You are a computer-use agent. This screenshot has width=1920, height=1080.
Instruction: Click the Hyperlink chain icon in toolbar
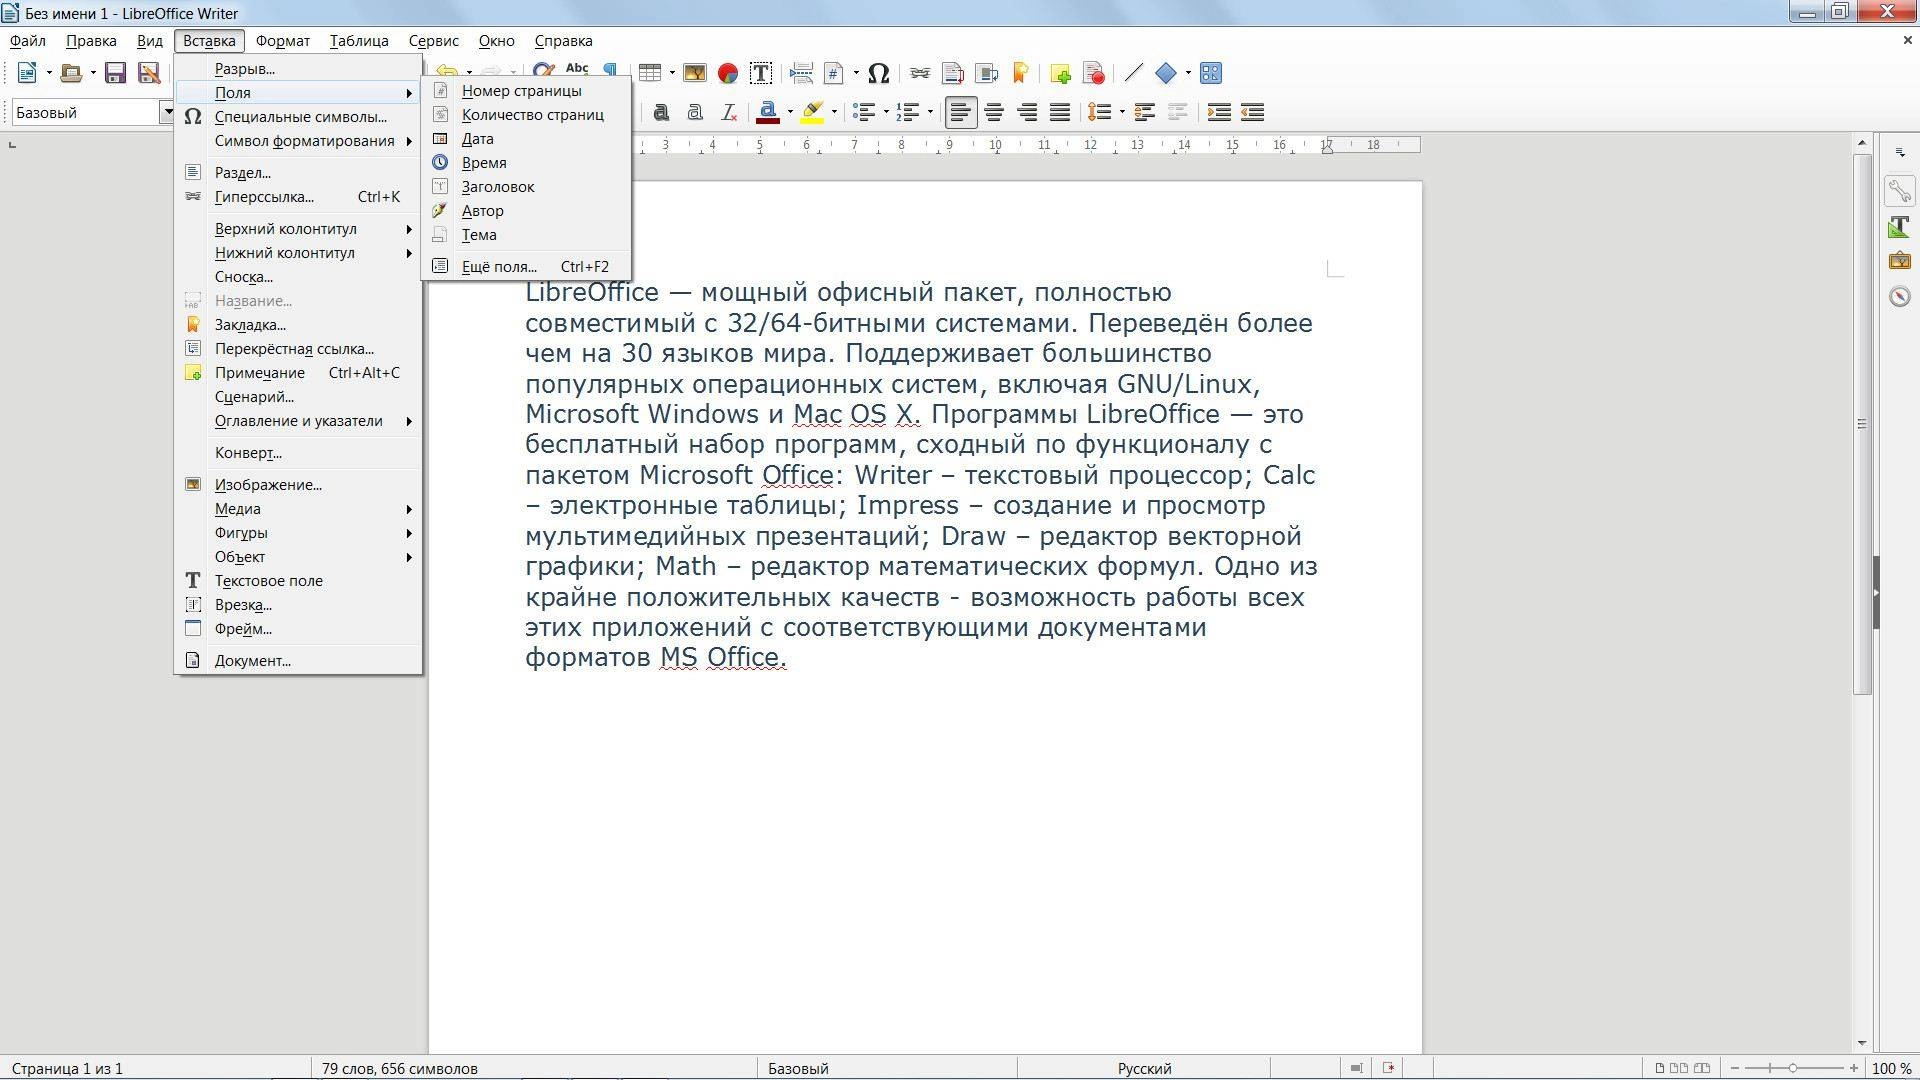pyautogui.click(x=920, y=73)
